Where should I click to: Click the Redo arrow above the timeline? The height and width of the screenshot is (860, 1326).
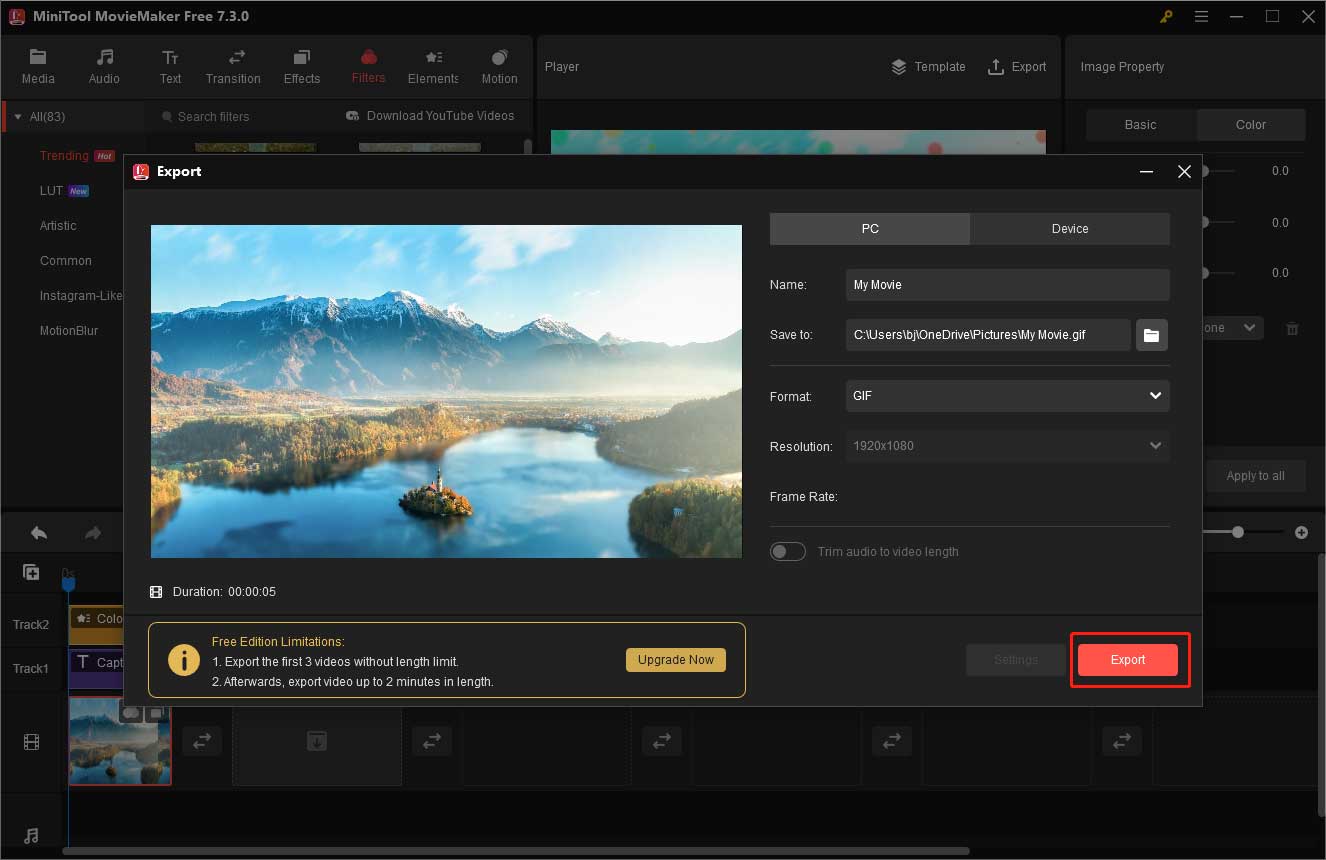tap(93, 533)
